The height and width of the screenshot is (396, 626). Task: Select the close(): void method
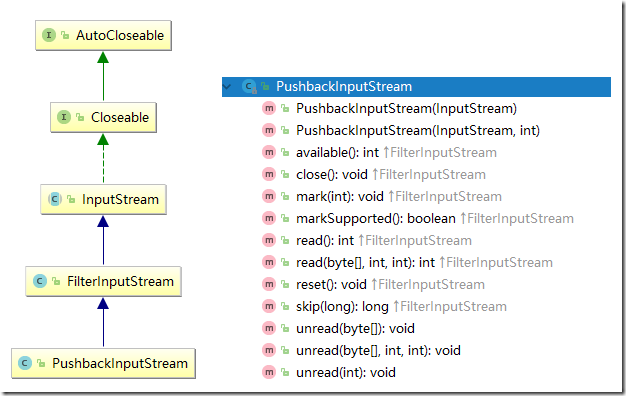tap(332, 174)
